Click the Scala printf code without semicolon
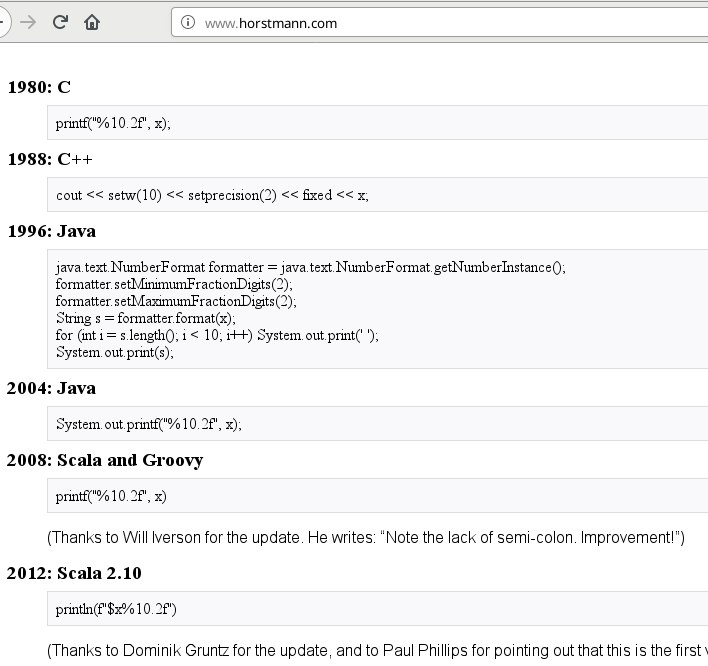The height and width of the screenshot is (666, 708). pyautogui.click(x=111, y=496)
